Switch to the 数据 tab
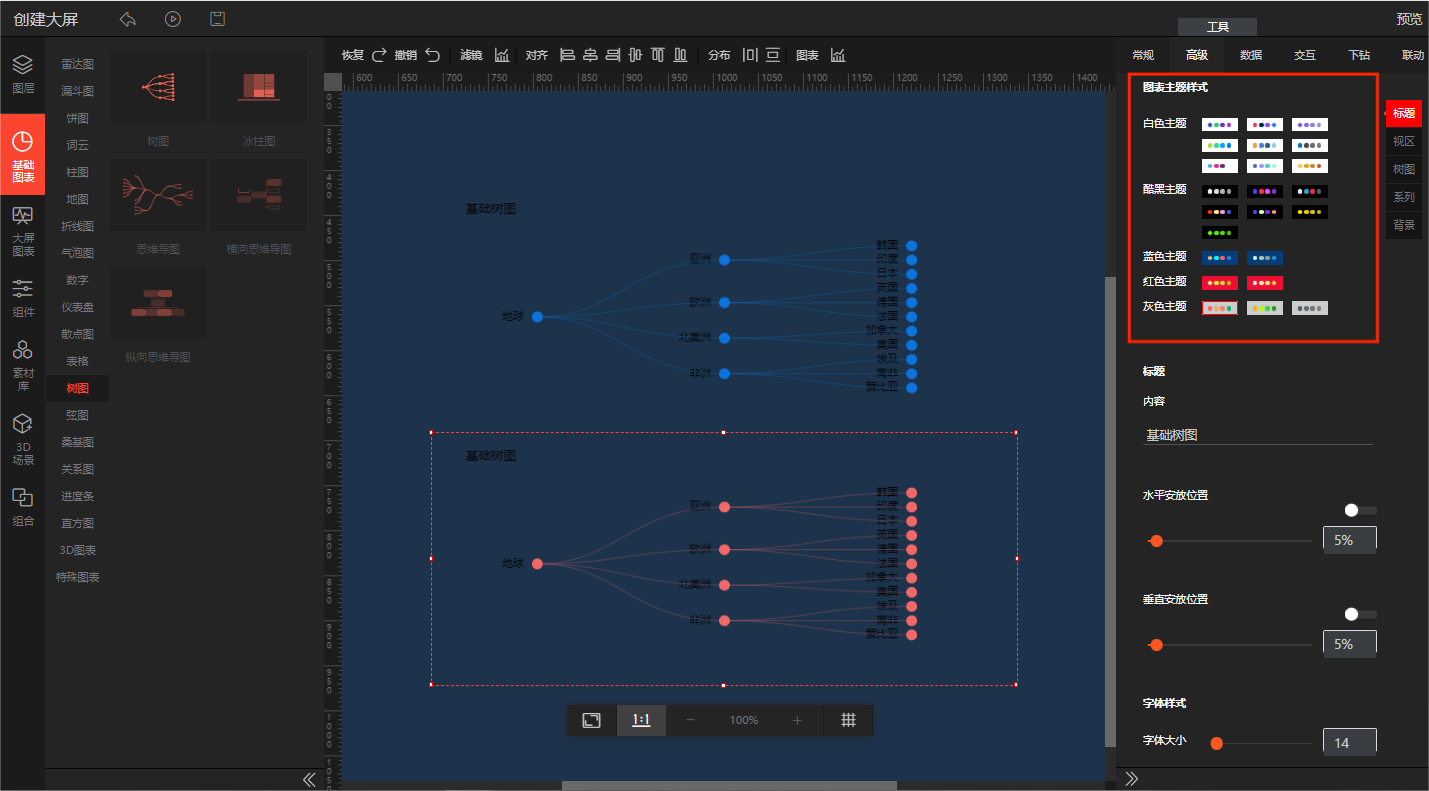1429x791 pixels. 1250,55
